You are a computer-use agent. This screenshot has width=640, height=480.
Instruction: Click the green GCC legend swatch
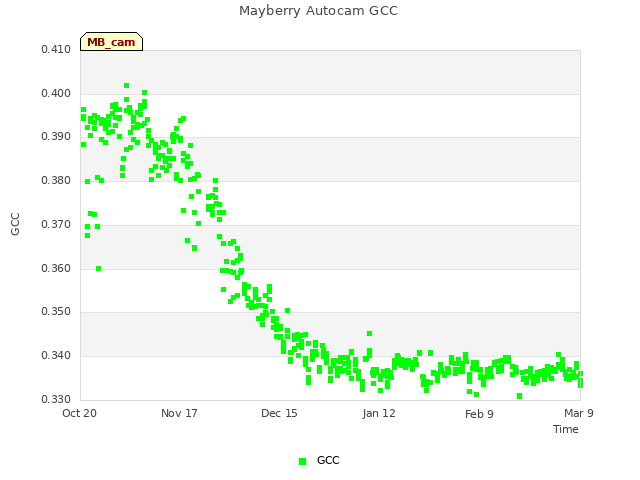point(302,461)
